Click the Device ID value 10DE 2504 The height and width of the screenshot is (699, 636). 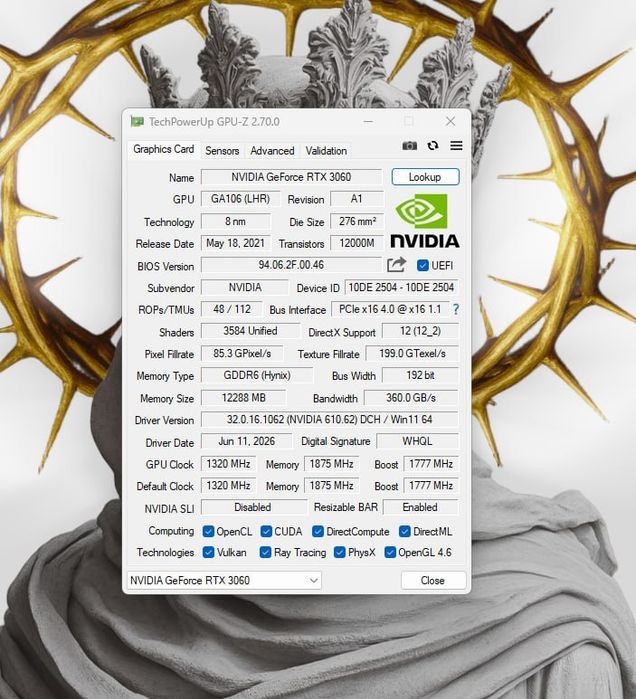(x=401, y=288)
